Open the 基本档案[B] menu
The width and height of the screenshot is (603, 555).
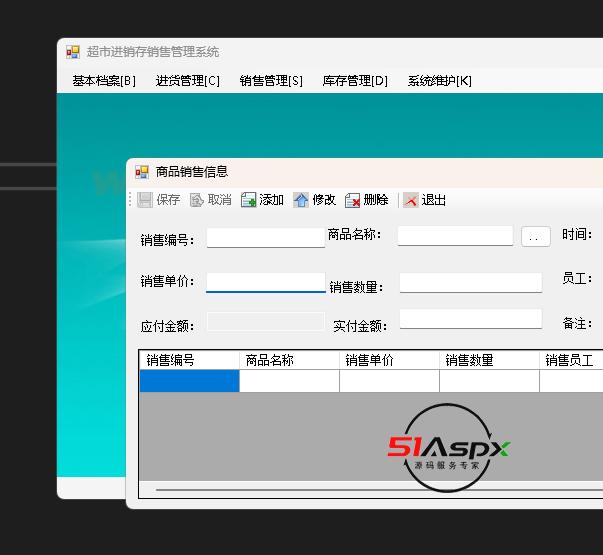click(104, 81)
